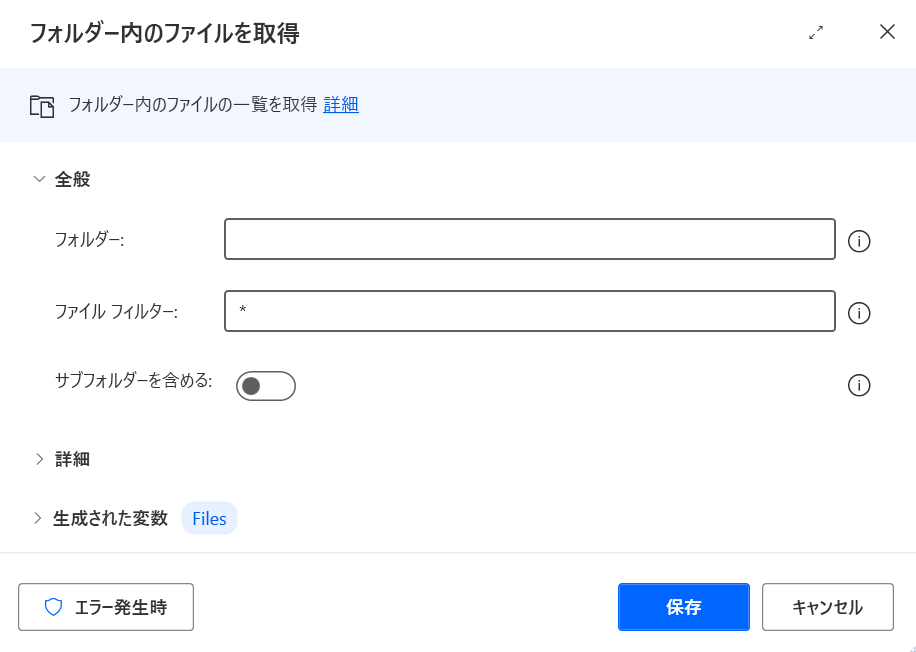Expand dialog with the diagonal arrows icon
Screen dimensions: 916x652
click(816, 32)
